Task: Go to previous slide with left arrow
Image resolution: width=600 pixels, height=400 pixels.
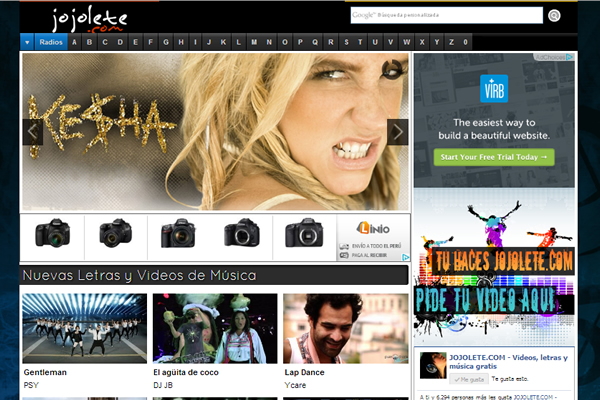Action: point(32,132)
